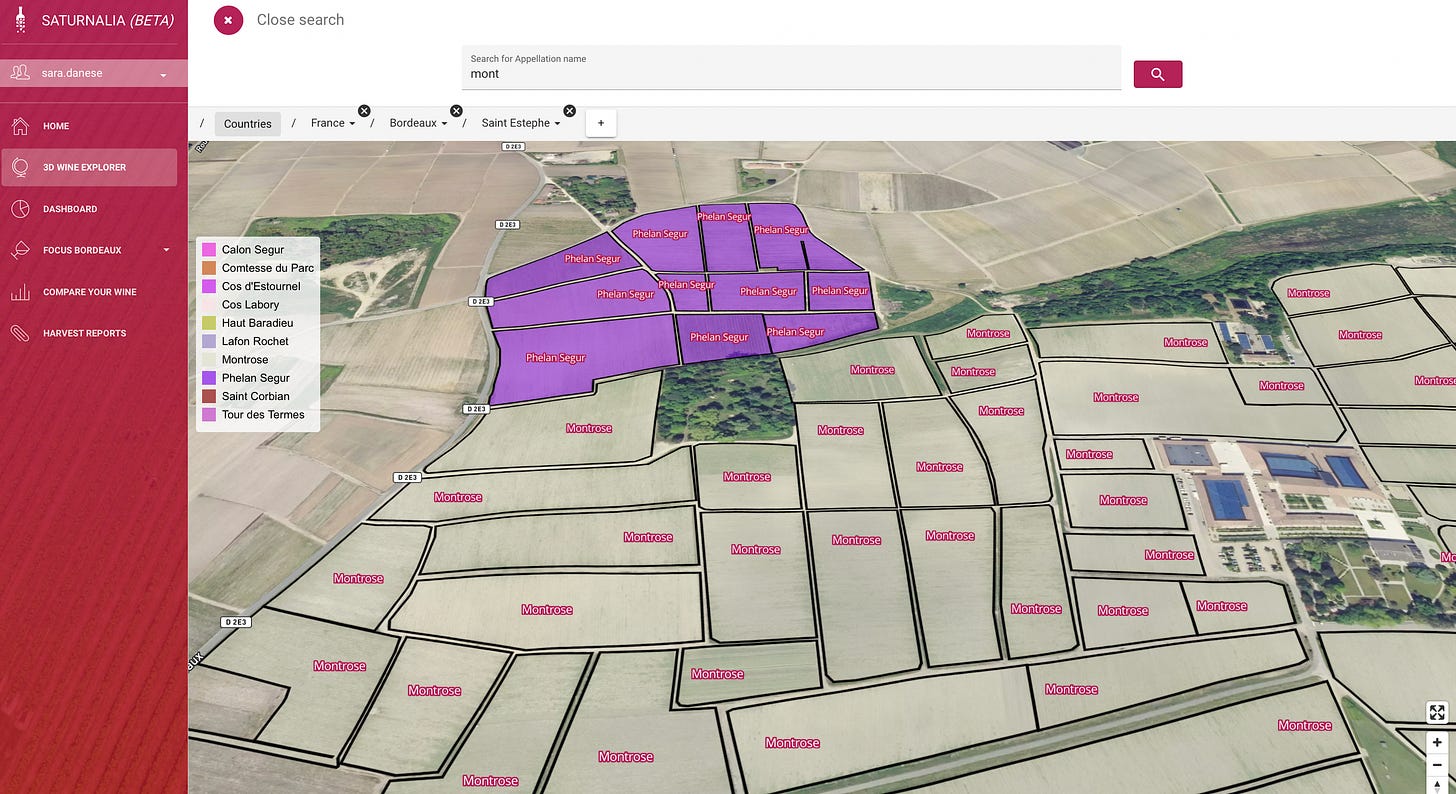
Task: Click the user avatar icon beside sara.danese
Action: (21, 73)
